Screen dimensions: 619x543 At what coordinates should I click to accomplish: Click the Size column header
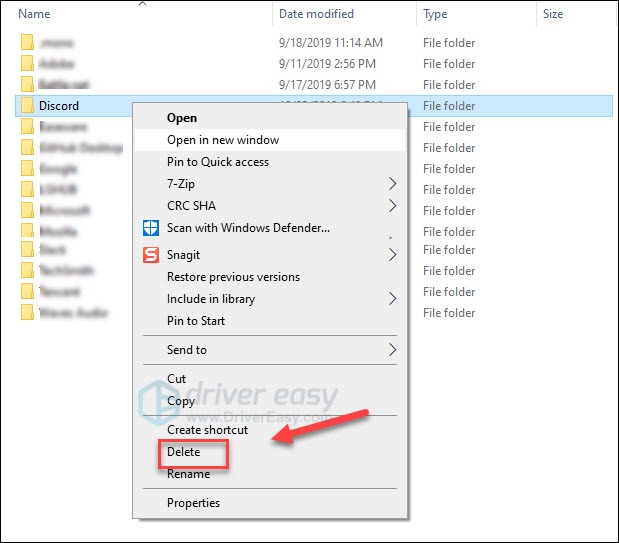click(x=553, y=14)
